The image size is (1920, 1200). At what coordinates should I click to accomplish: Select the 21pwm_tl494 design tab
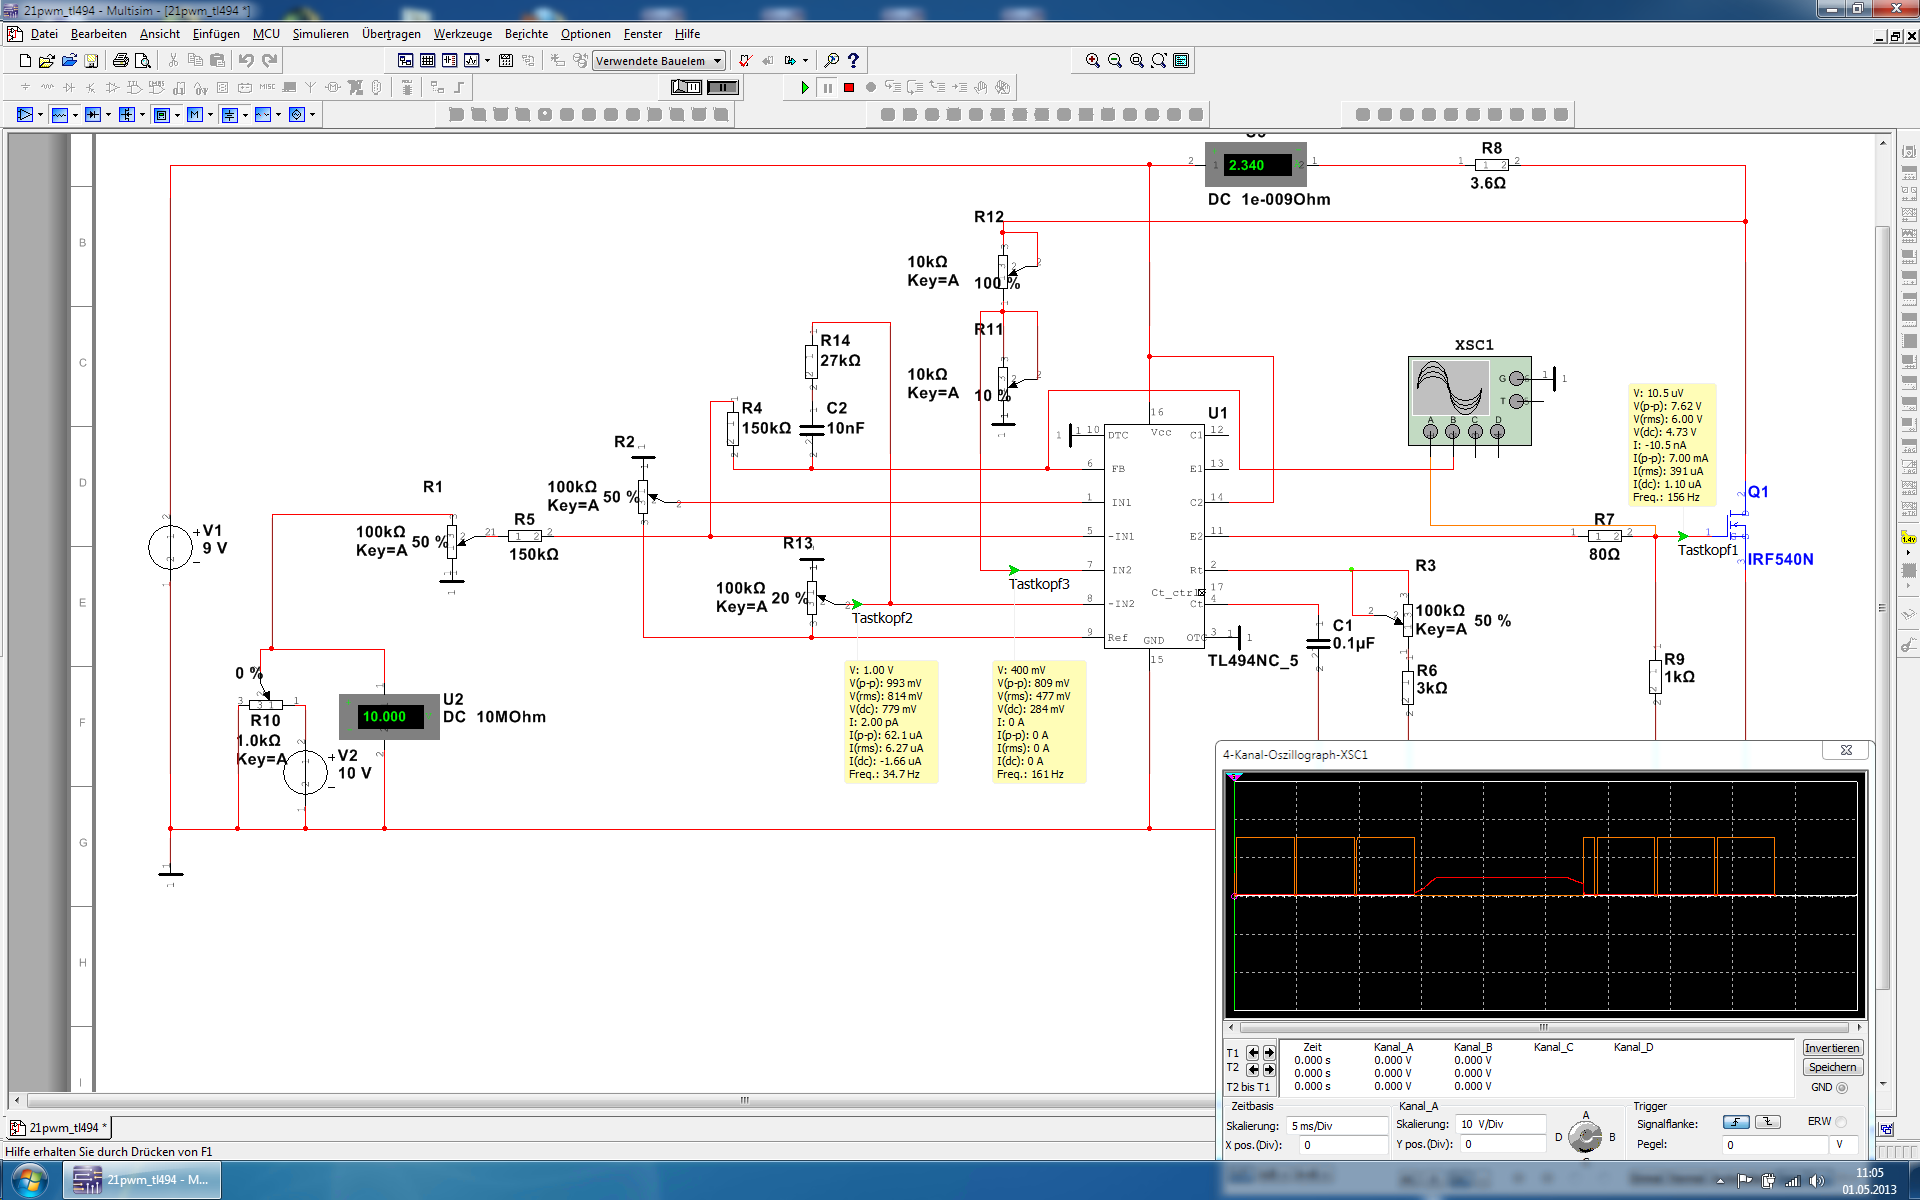pos(59,1128)
